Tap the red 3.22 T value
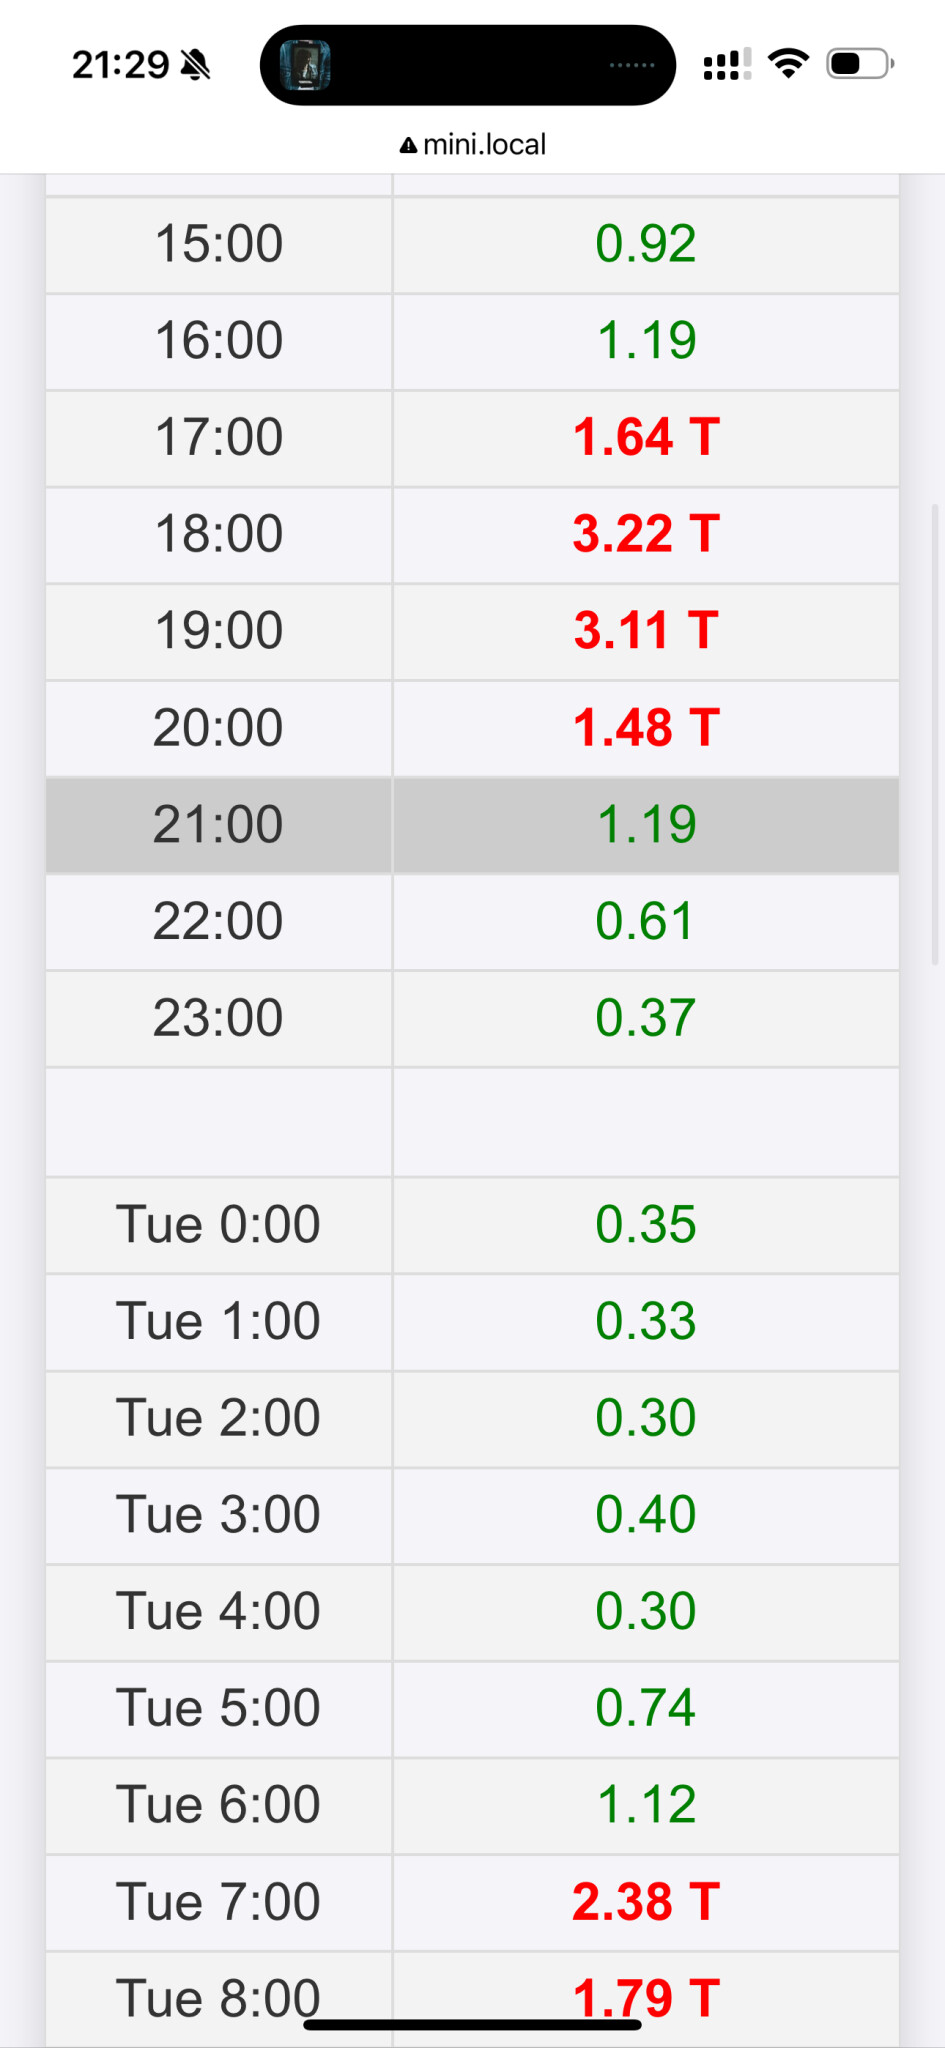 point(646,534)
